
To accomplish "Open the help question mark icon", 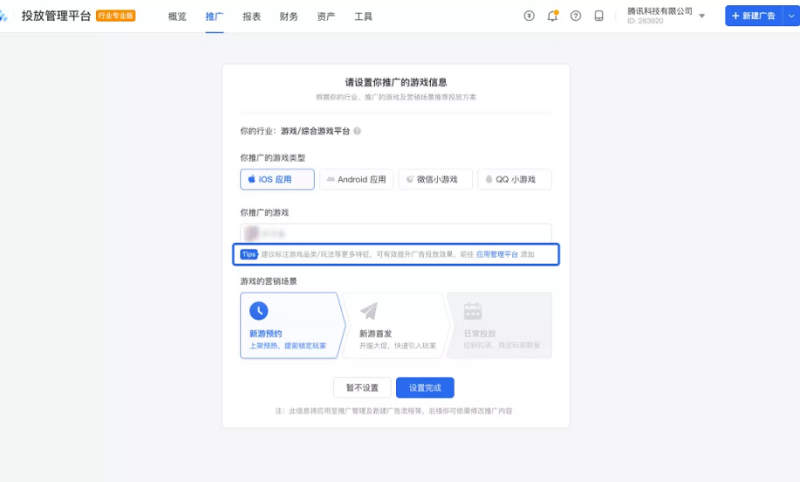I will tap(576, 16).
